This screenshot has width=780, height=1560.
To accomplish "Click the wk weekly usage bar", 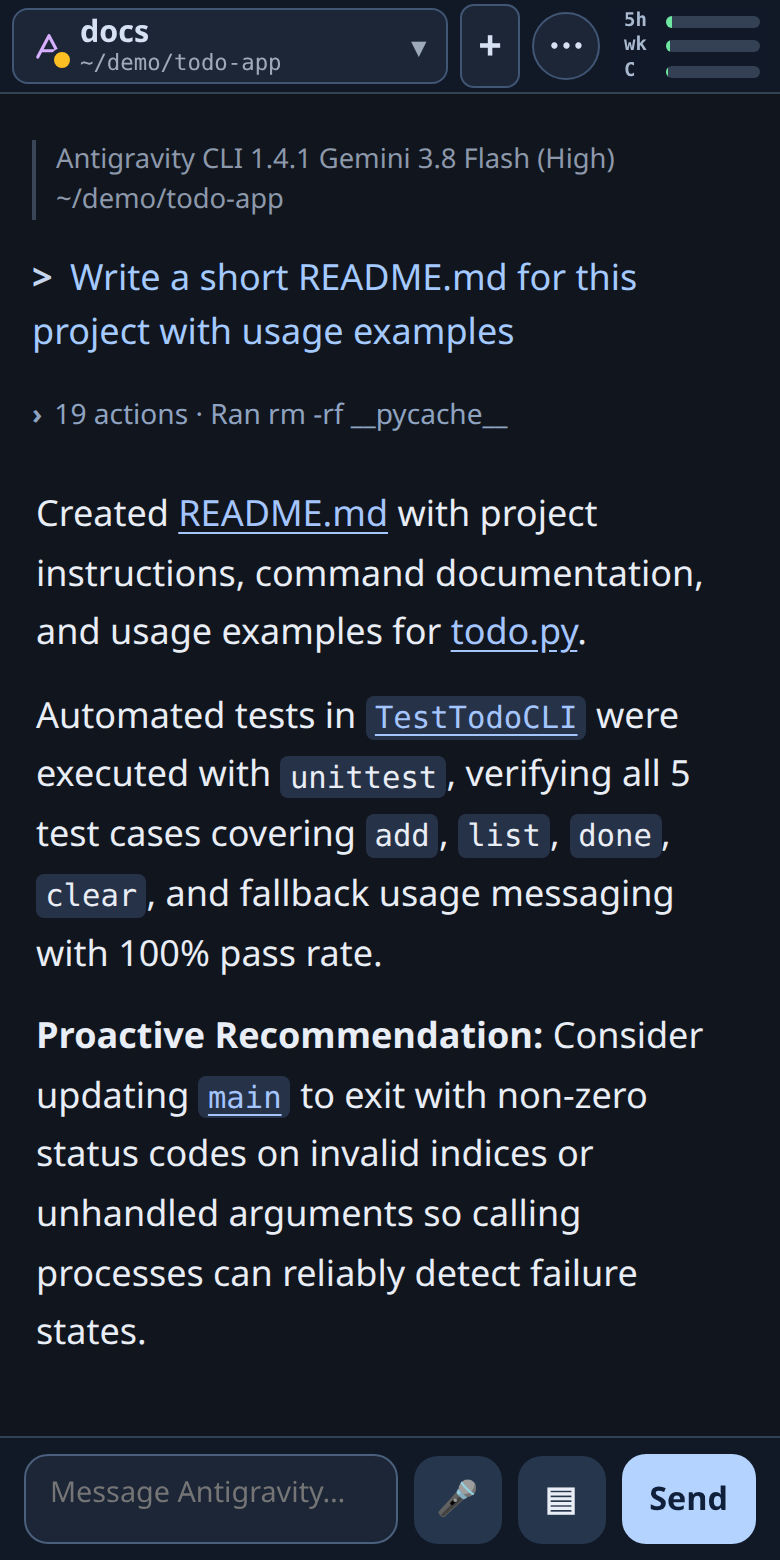I will [713, 46].
